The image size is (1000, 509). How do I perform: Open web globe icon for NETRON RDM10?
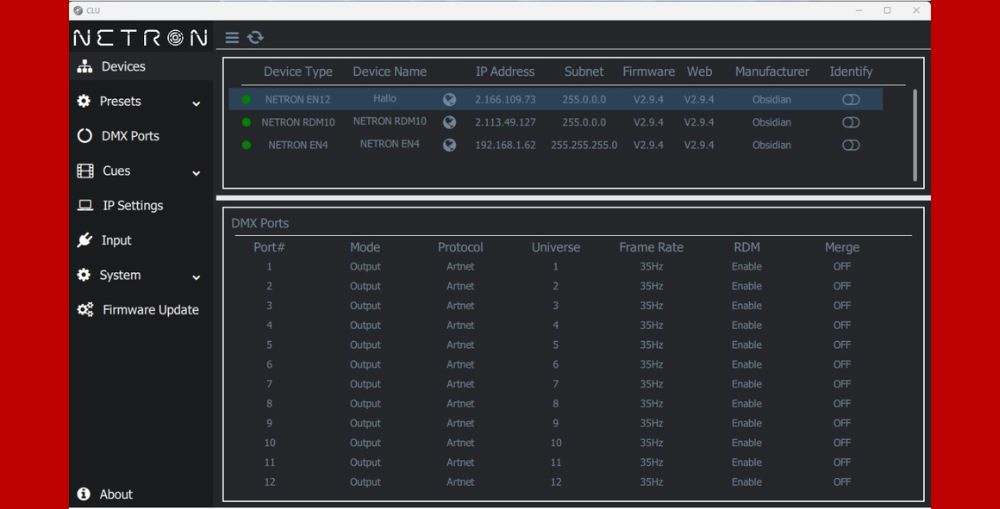[450, 122]
